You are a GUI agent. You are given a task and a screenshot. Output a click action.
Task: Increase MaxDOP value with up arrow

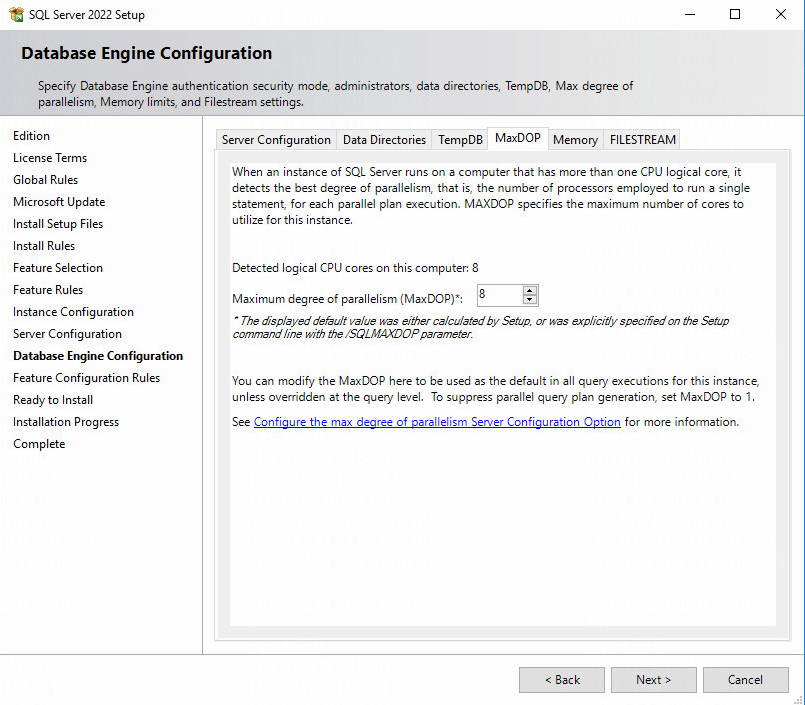click(530, 291)
